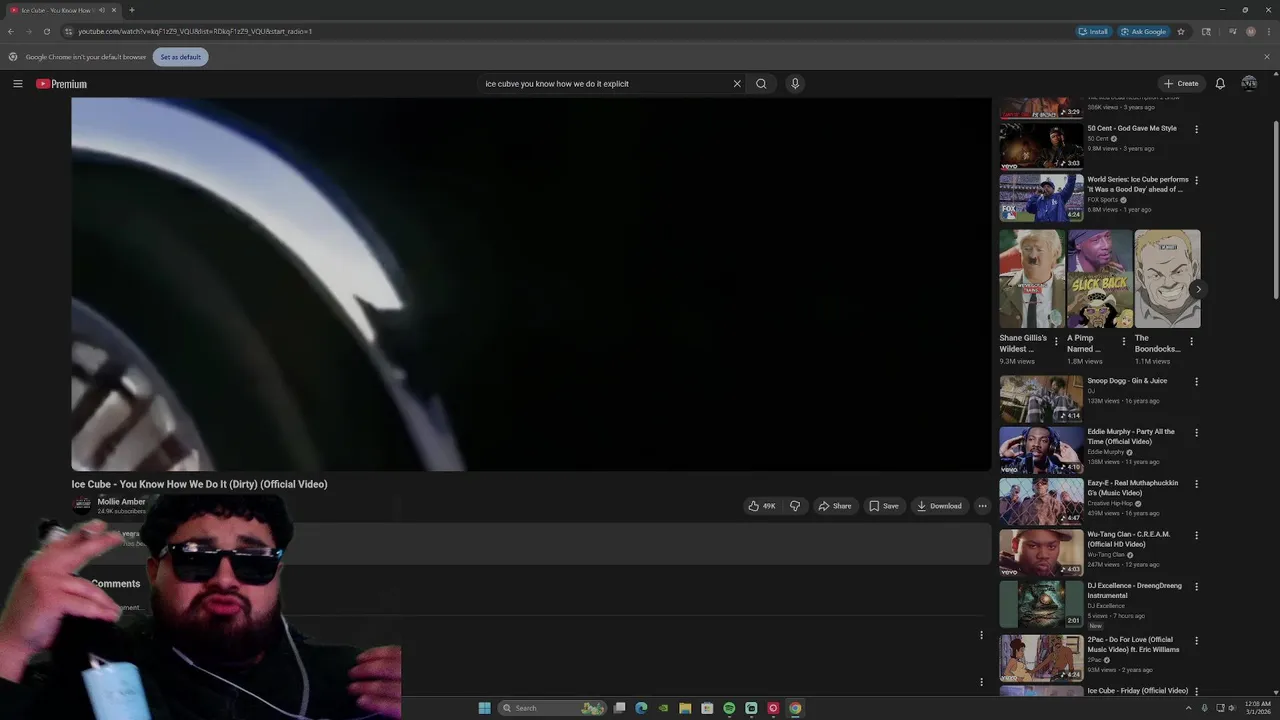Switch to Chrome on the taskbar
Image resolution: width=1280 pixels, height=720 pixels.
tap(795, 708)
